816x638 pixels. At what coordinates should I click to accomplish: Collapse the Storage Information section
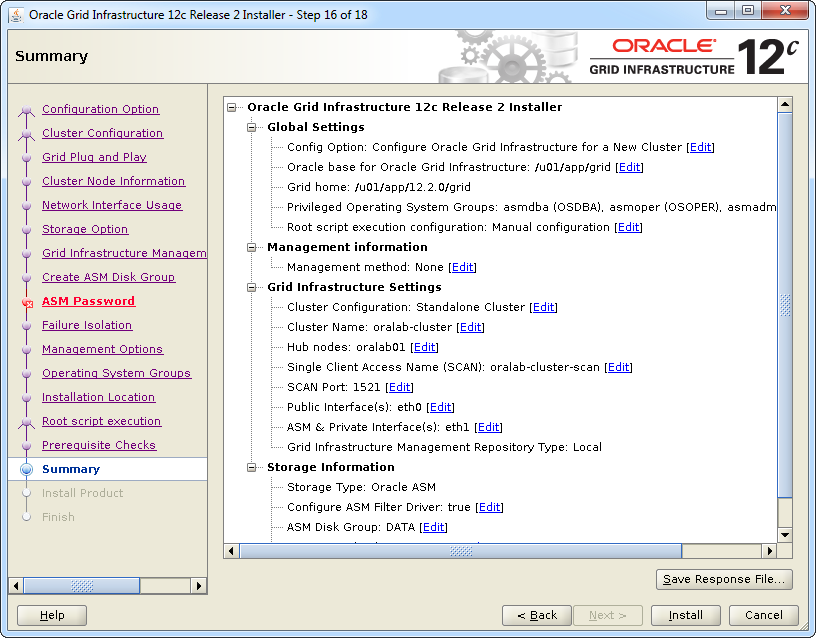(x=252, y=467)
